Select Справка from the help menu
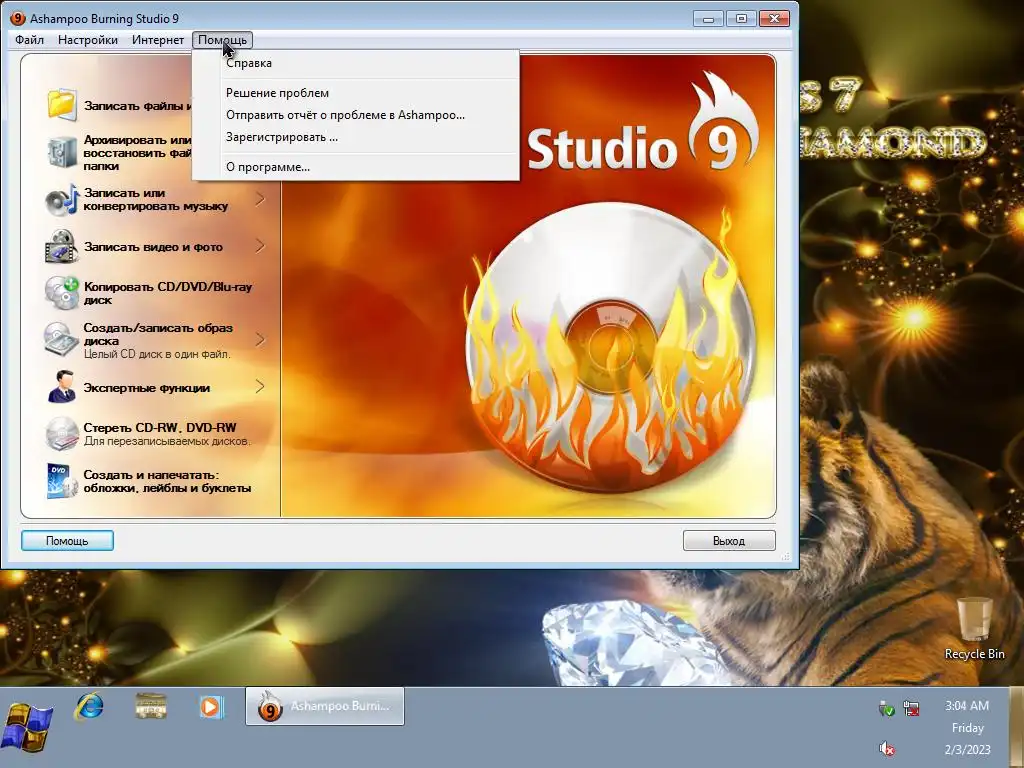Screen dimensions: 1024x768 [x=355, y=63]
